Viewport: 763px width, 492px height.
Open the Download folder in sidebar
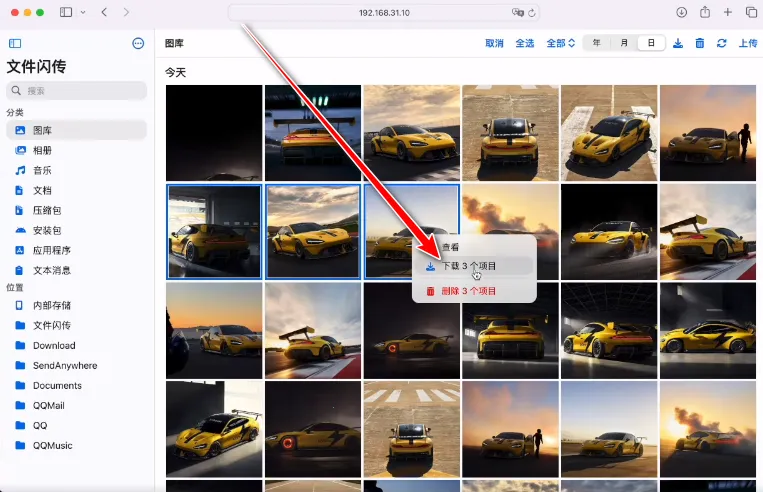[x=53, y=345]
